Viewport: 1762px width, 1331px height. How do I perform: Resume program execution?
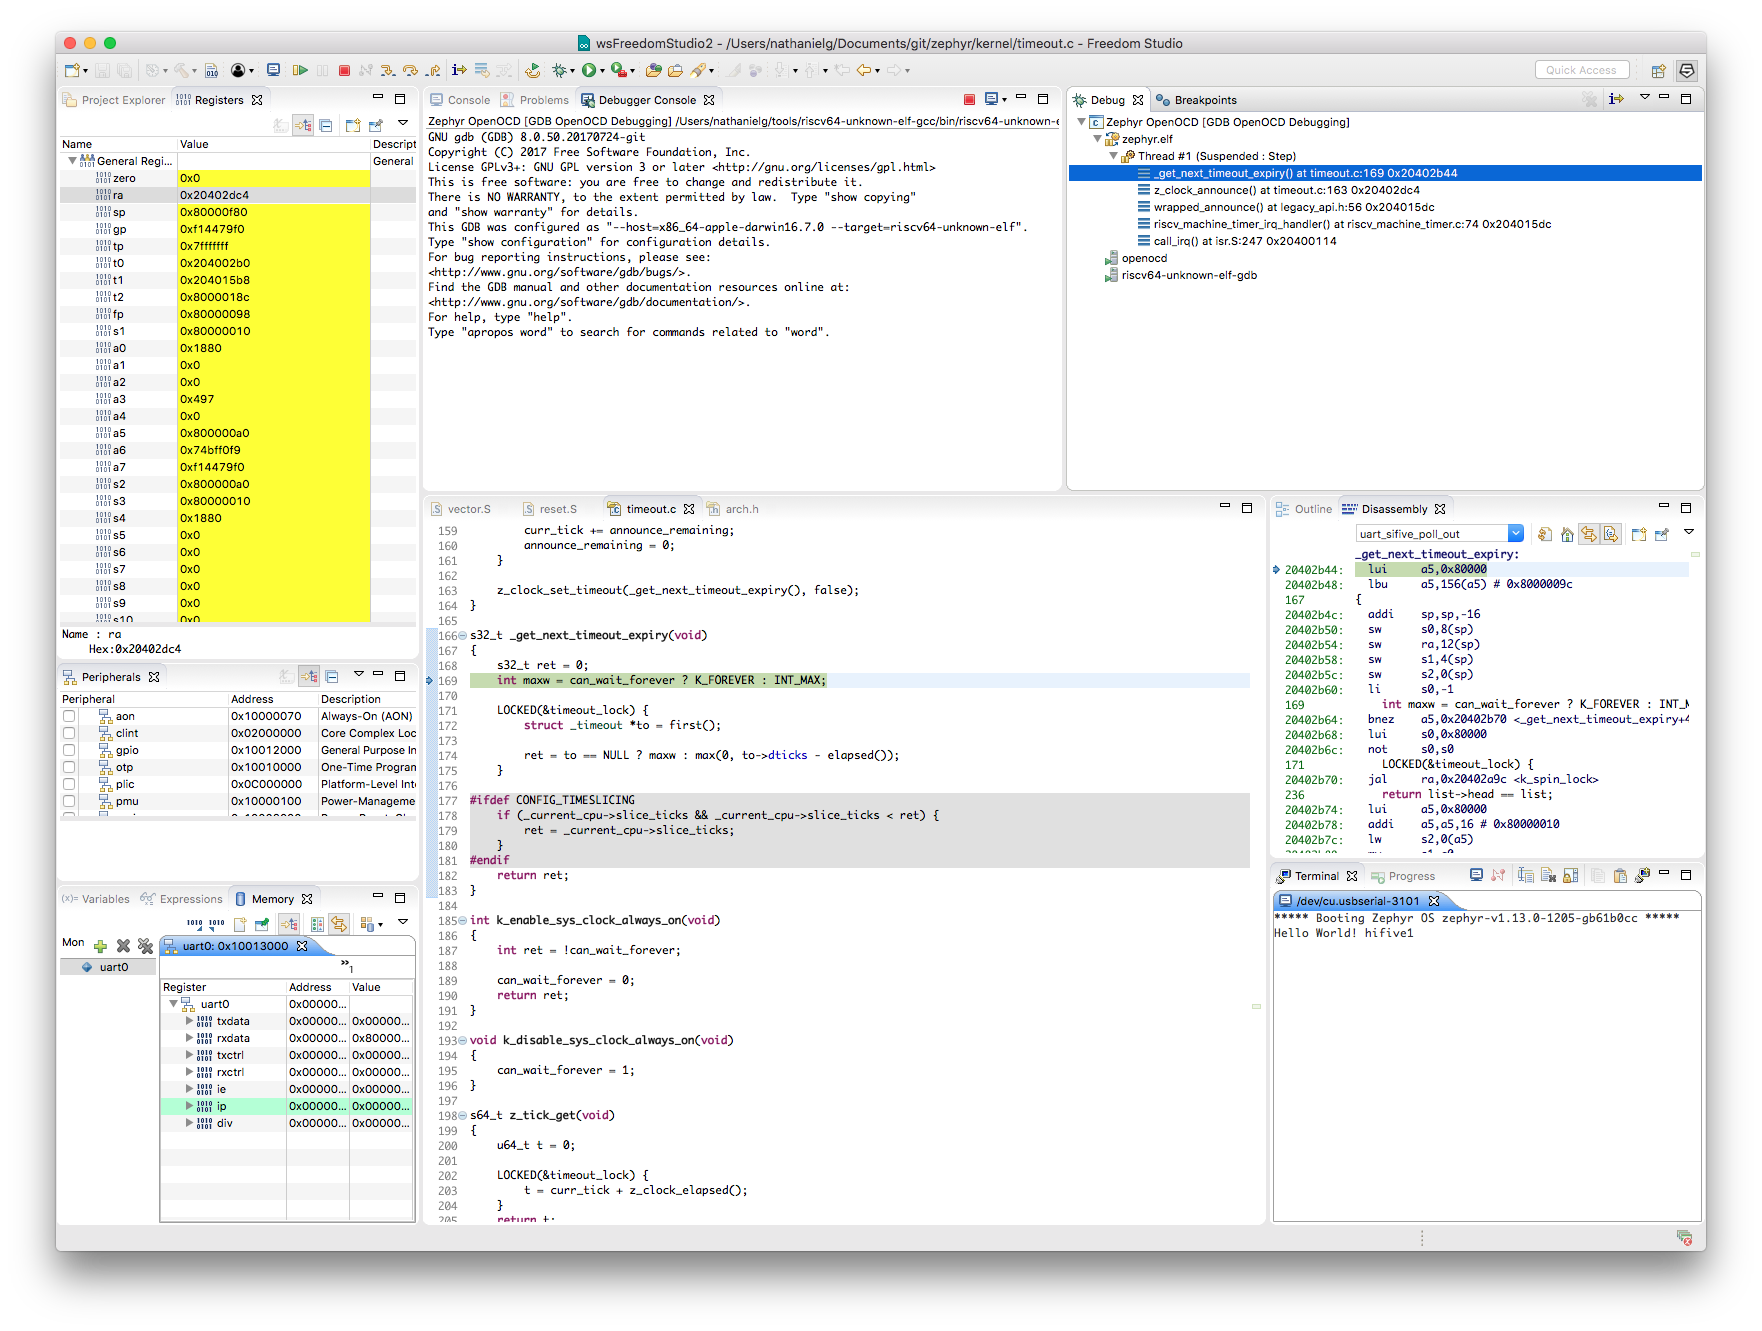coord(302,70)
